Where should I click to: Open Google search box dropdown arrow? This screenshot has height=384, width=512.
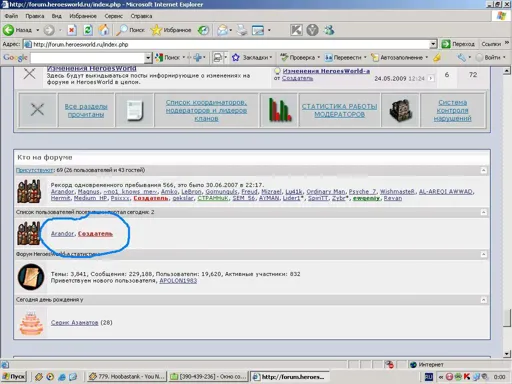coord(148,58)
